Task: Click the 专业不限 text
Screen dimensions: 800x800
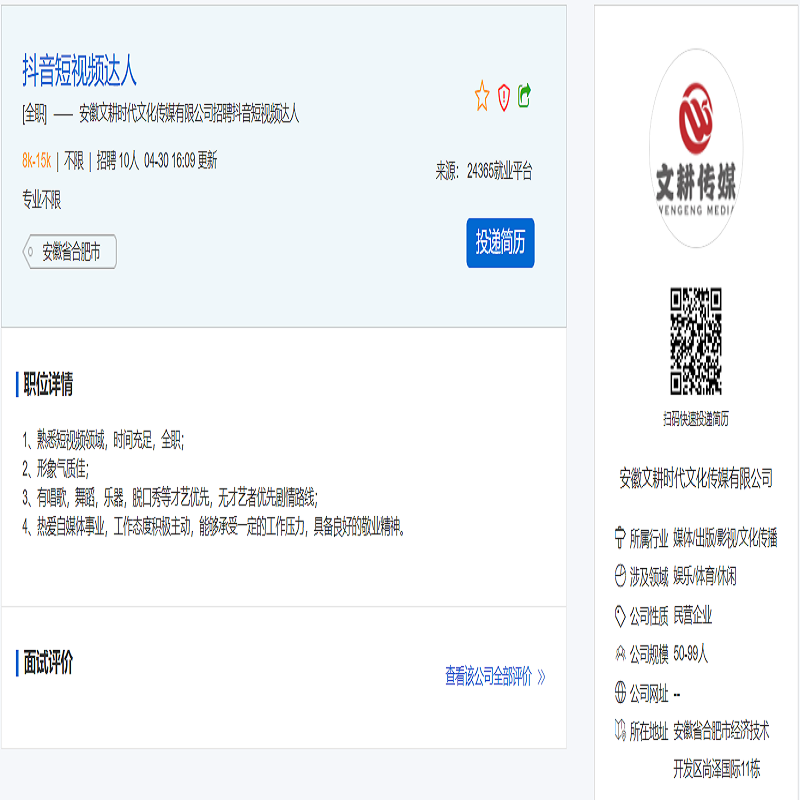Action: [42, 199]
